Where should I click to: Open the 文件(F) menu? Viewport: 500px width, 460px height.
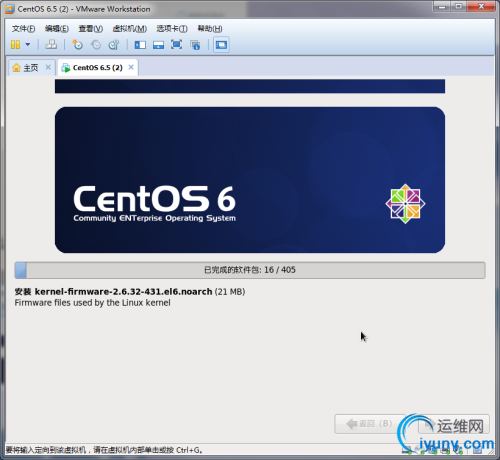(23, 29)
